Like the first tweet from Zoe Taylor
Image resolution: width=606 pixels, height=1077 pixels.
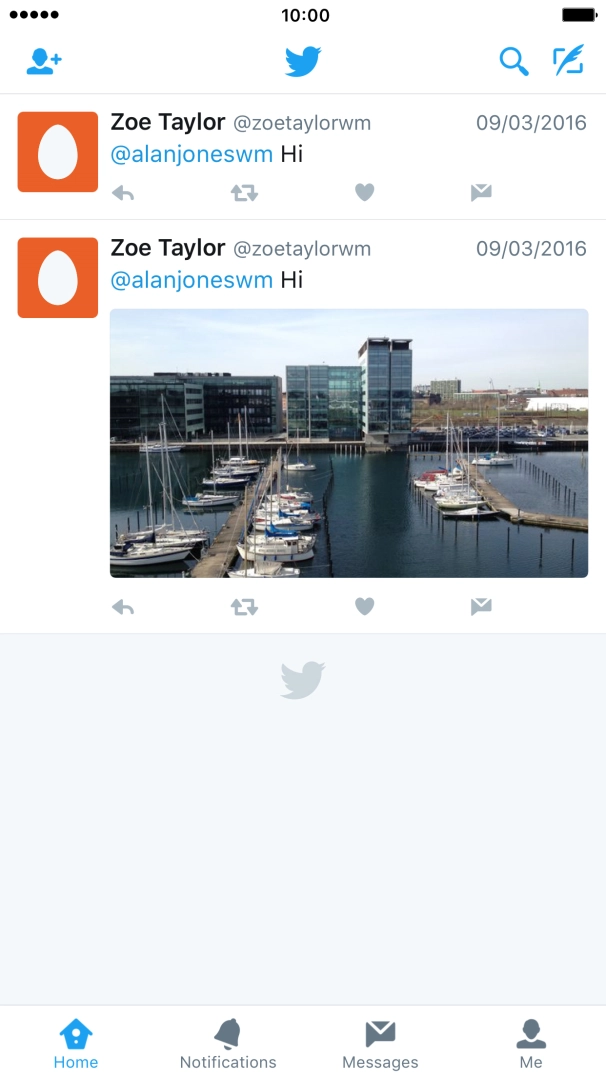363,191
